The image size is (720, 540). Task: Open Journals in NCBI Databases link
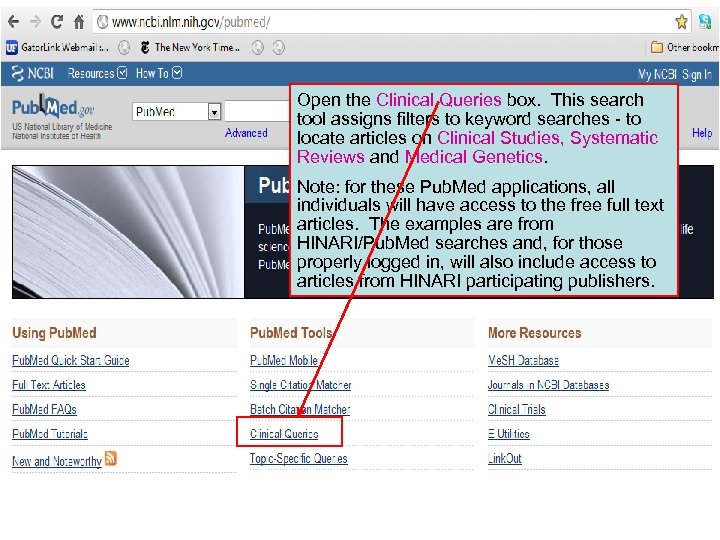point(549,385)
